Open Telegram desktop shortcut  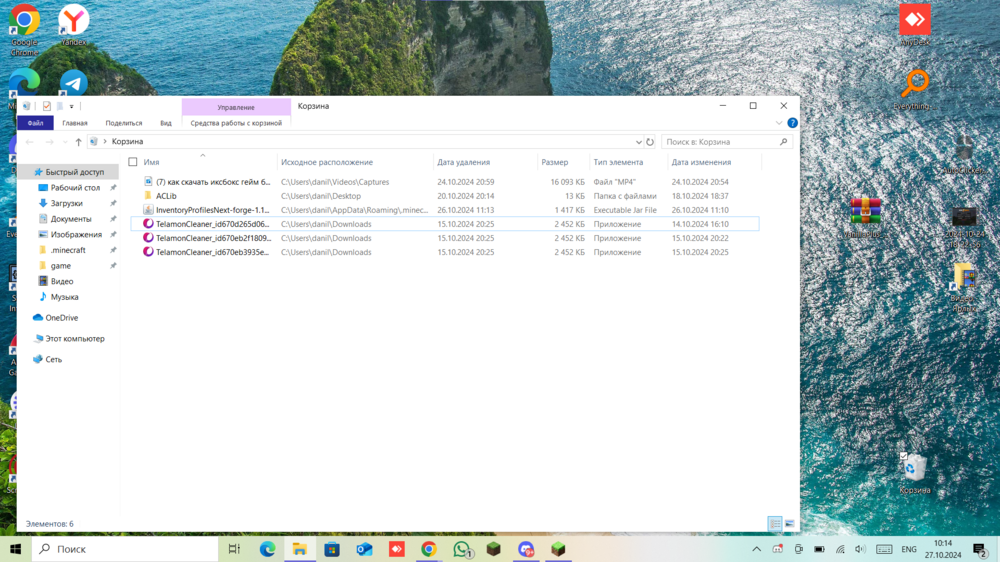[74, 83]
